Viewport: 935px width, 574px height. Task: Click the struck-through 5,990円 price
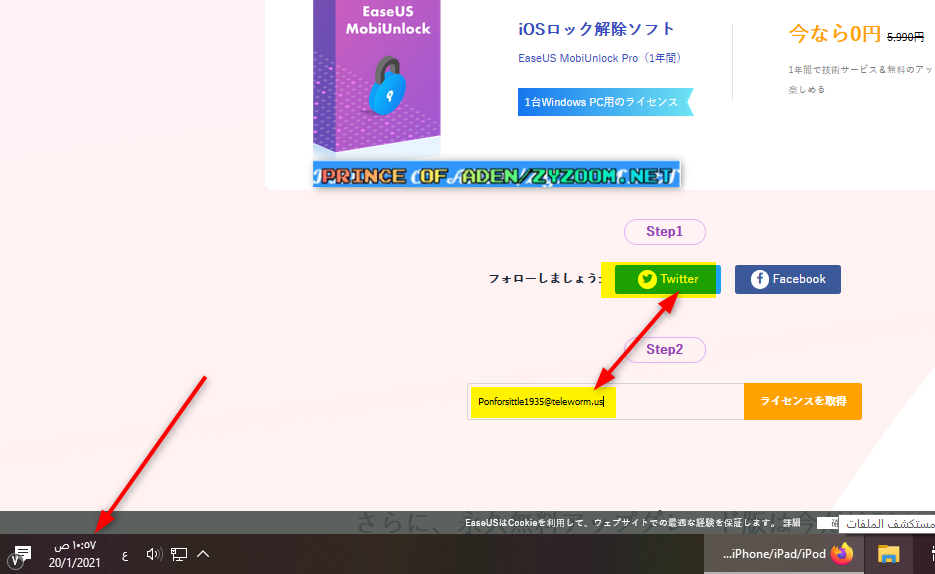click(905, 37)
